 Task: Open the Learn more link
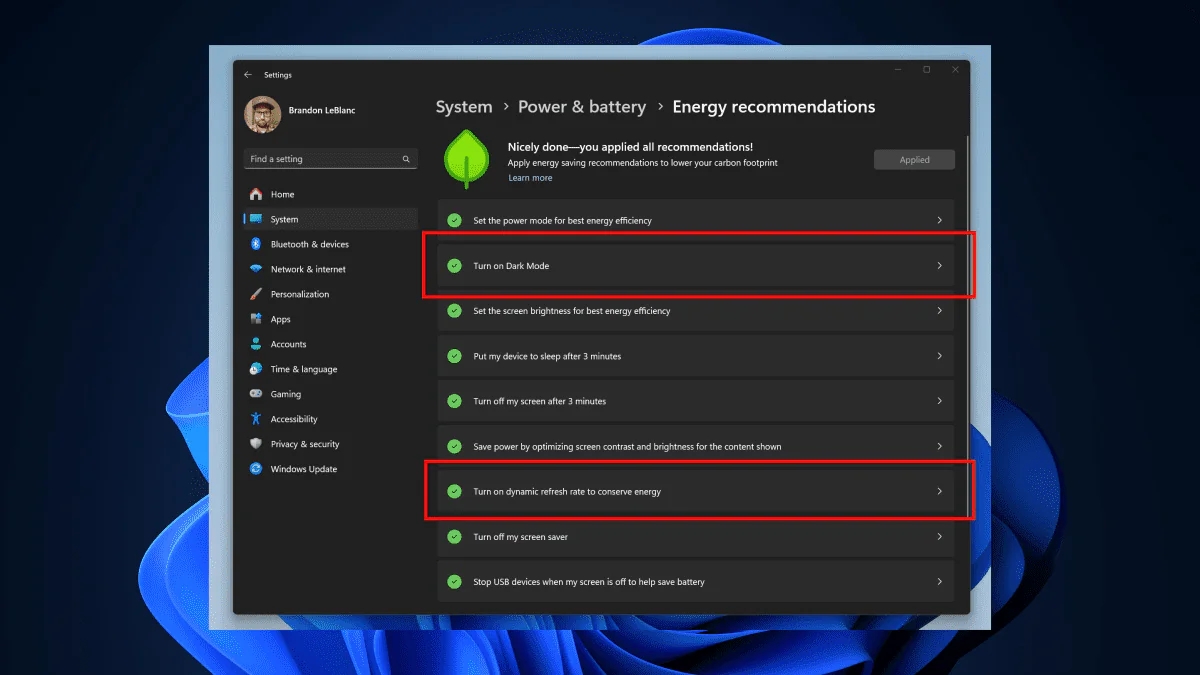click(530, 178)
